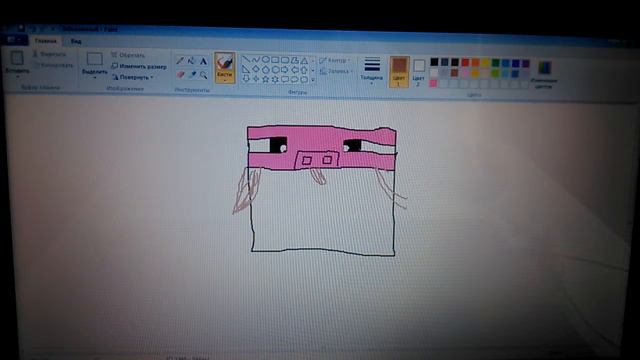Image resolution: width=640 pixels, height=360 pixels.
Task: Choose the Four-point star shape
Action: point(256,79)
